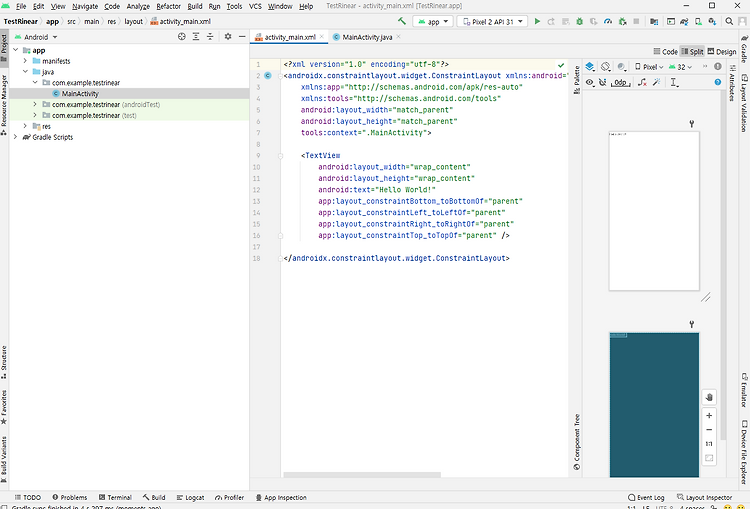Viewport: 750px width, 509px height.
Task: Switch editor to Split view
Action: 692,52
